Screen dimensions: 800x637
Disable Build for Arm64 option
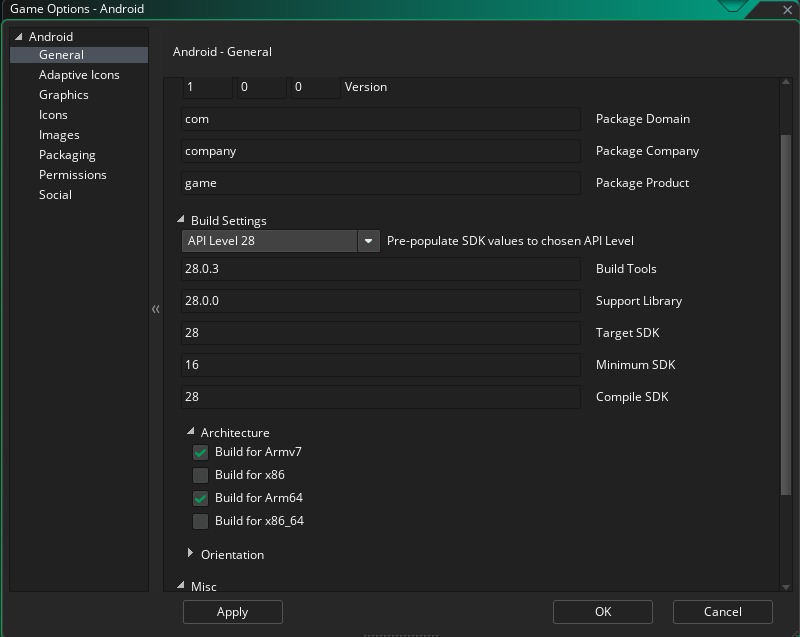200,498
